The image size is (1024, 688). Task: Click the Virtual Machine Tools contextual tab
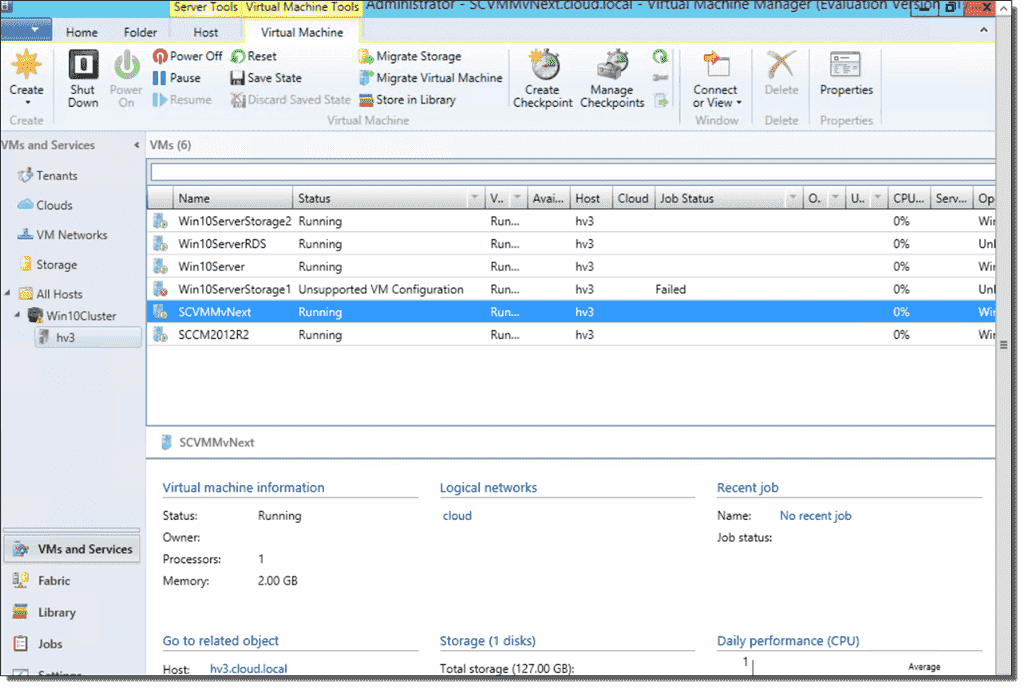302,7
